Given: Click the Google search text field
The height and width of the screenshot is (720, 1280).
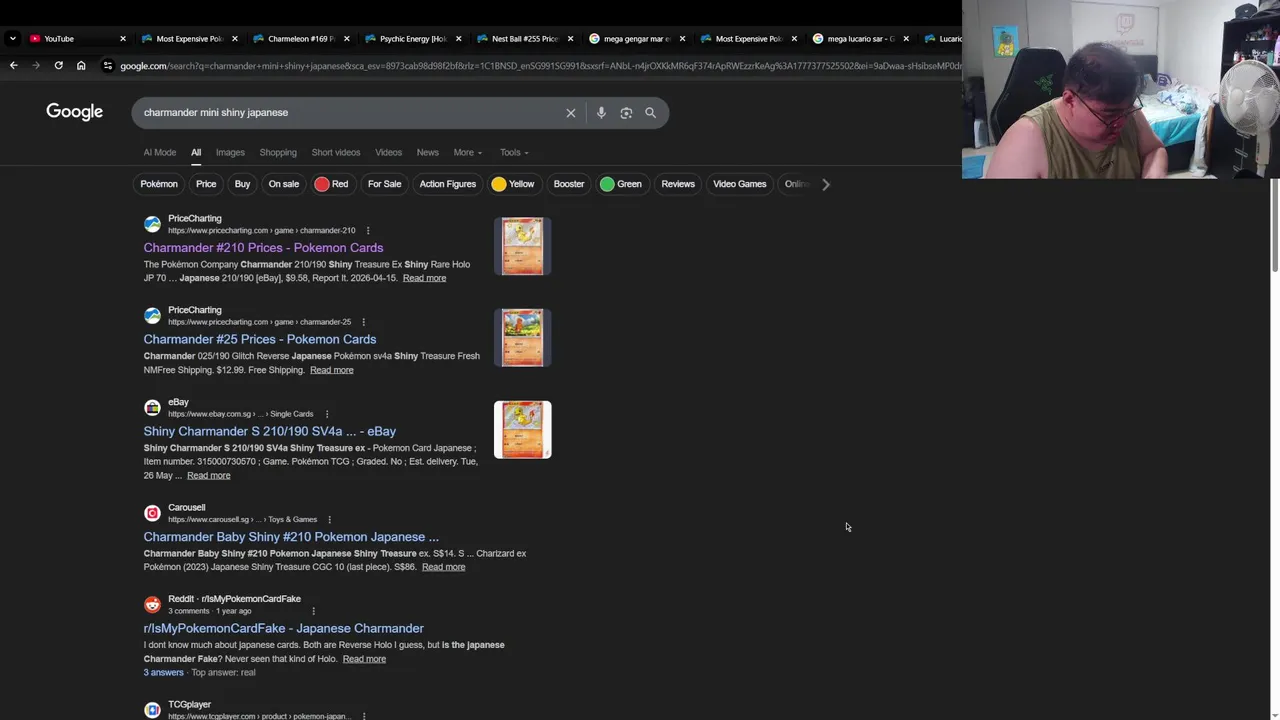Looking at the screenshot, I should point(350,113).
